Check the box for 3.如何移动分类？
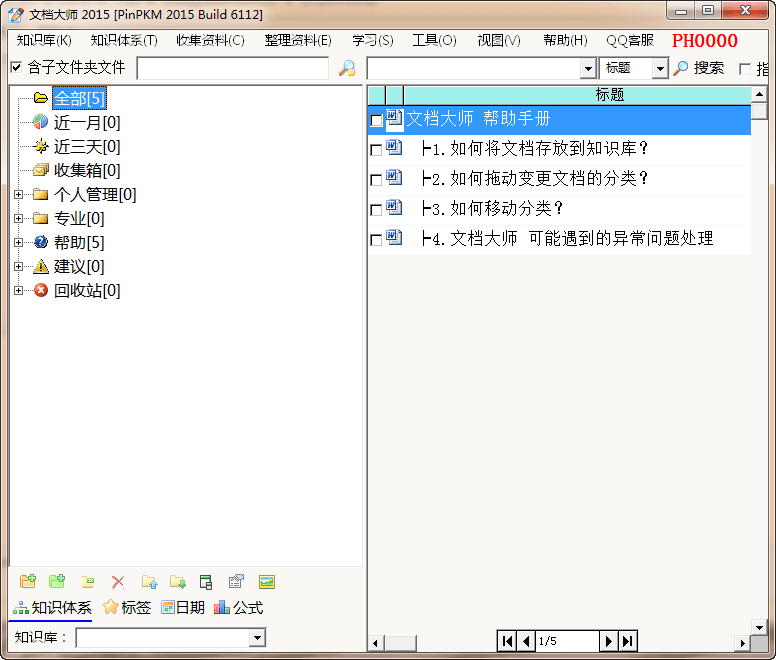 (376, 210)
